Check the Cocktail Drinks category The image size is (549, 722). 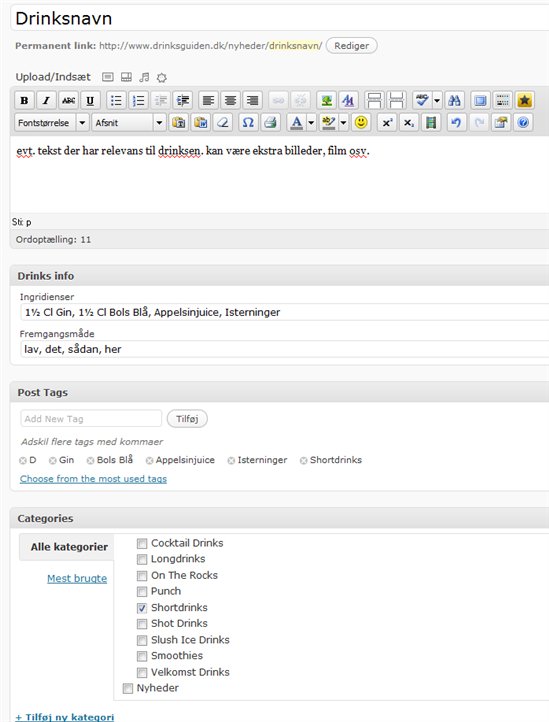[142, 544]
